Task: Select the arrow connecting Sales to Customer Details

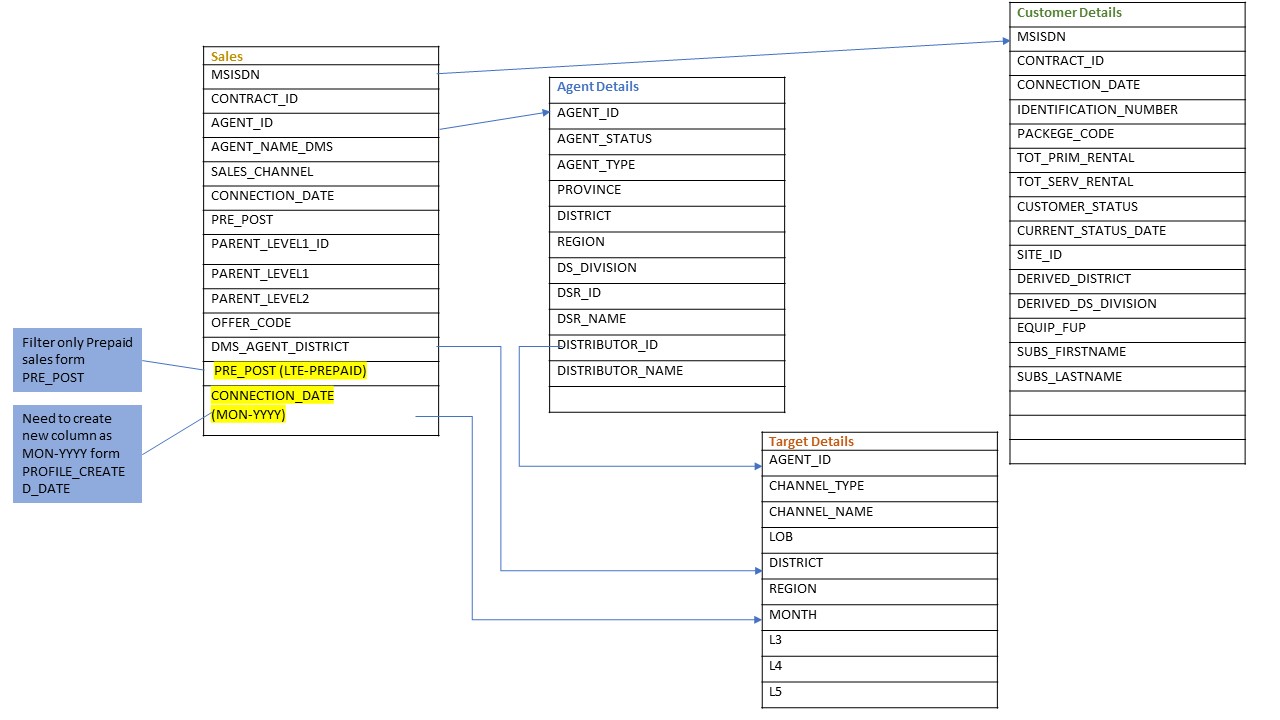Action: point(720,55)
